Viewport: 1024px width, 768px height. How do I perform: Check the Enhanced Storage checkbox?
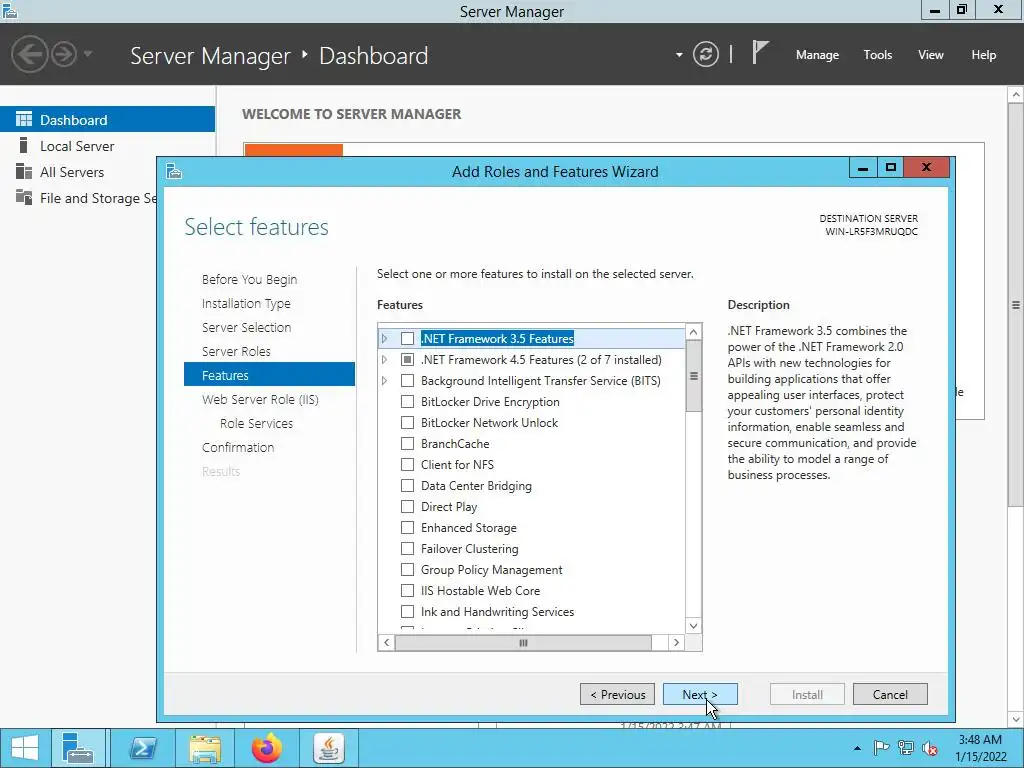coord(408,527)
